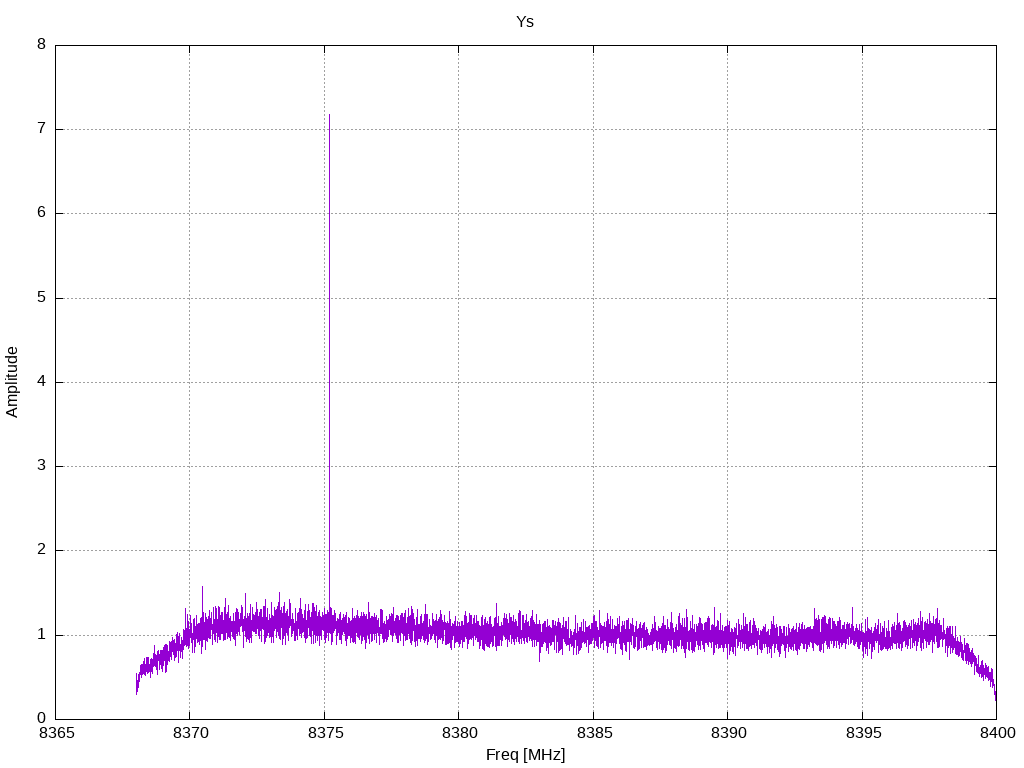Click x-axis tick label 8395
Viewport: 1024px width, 768px height.
pos(863,733)
